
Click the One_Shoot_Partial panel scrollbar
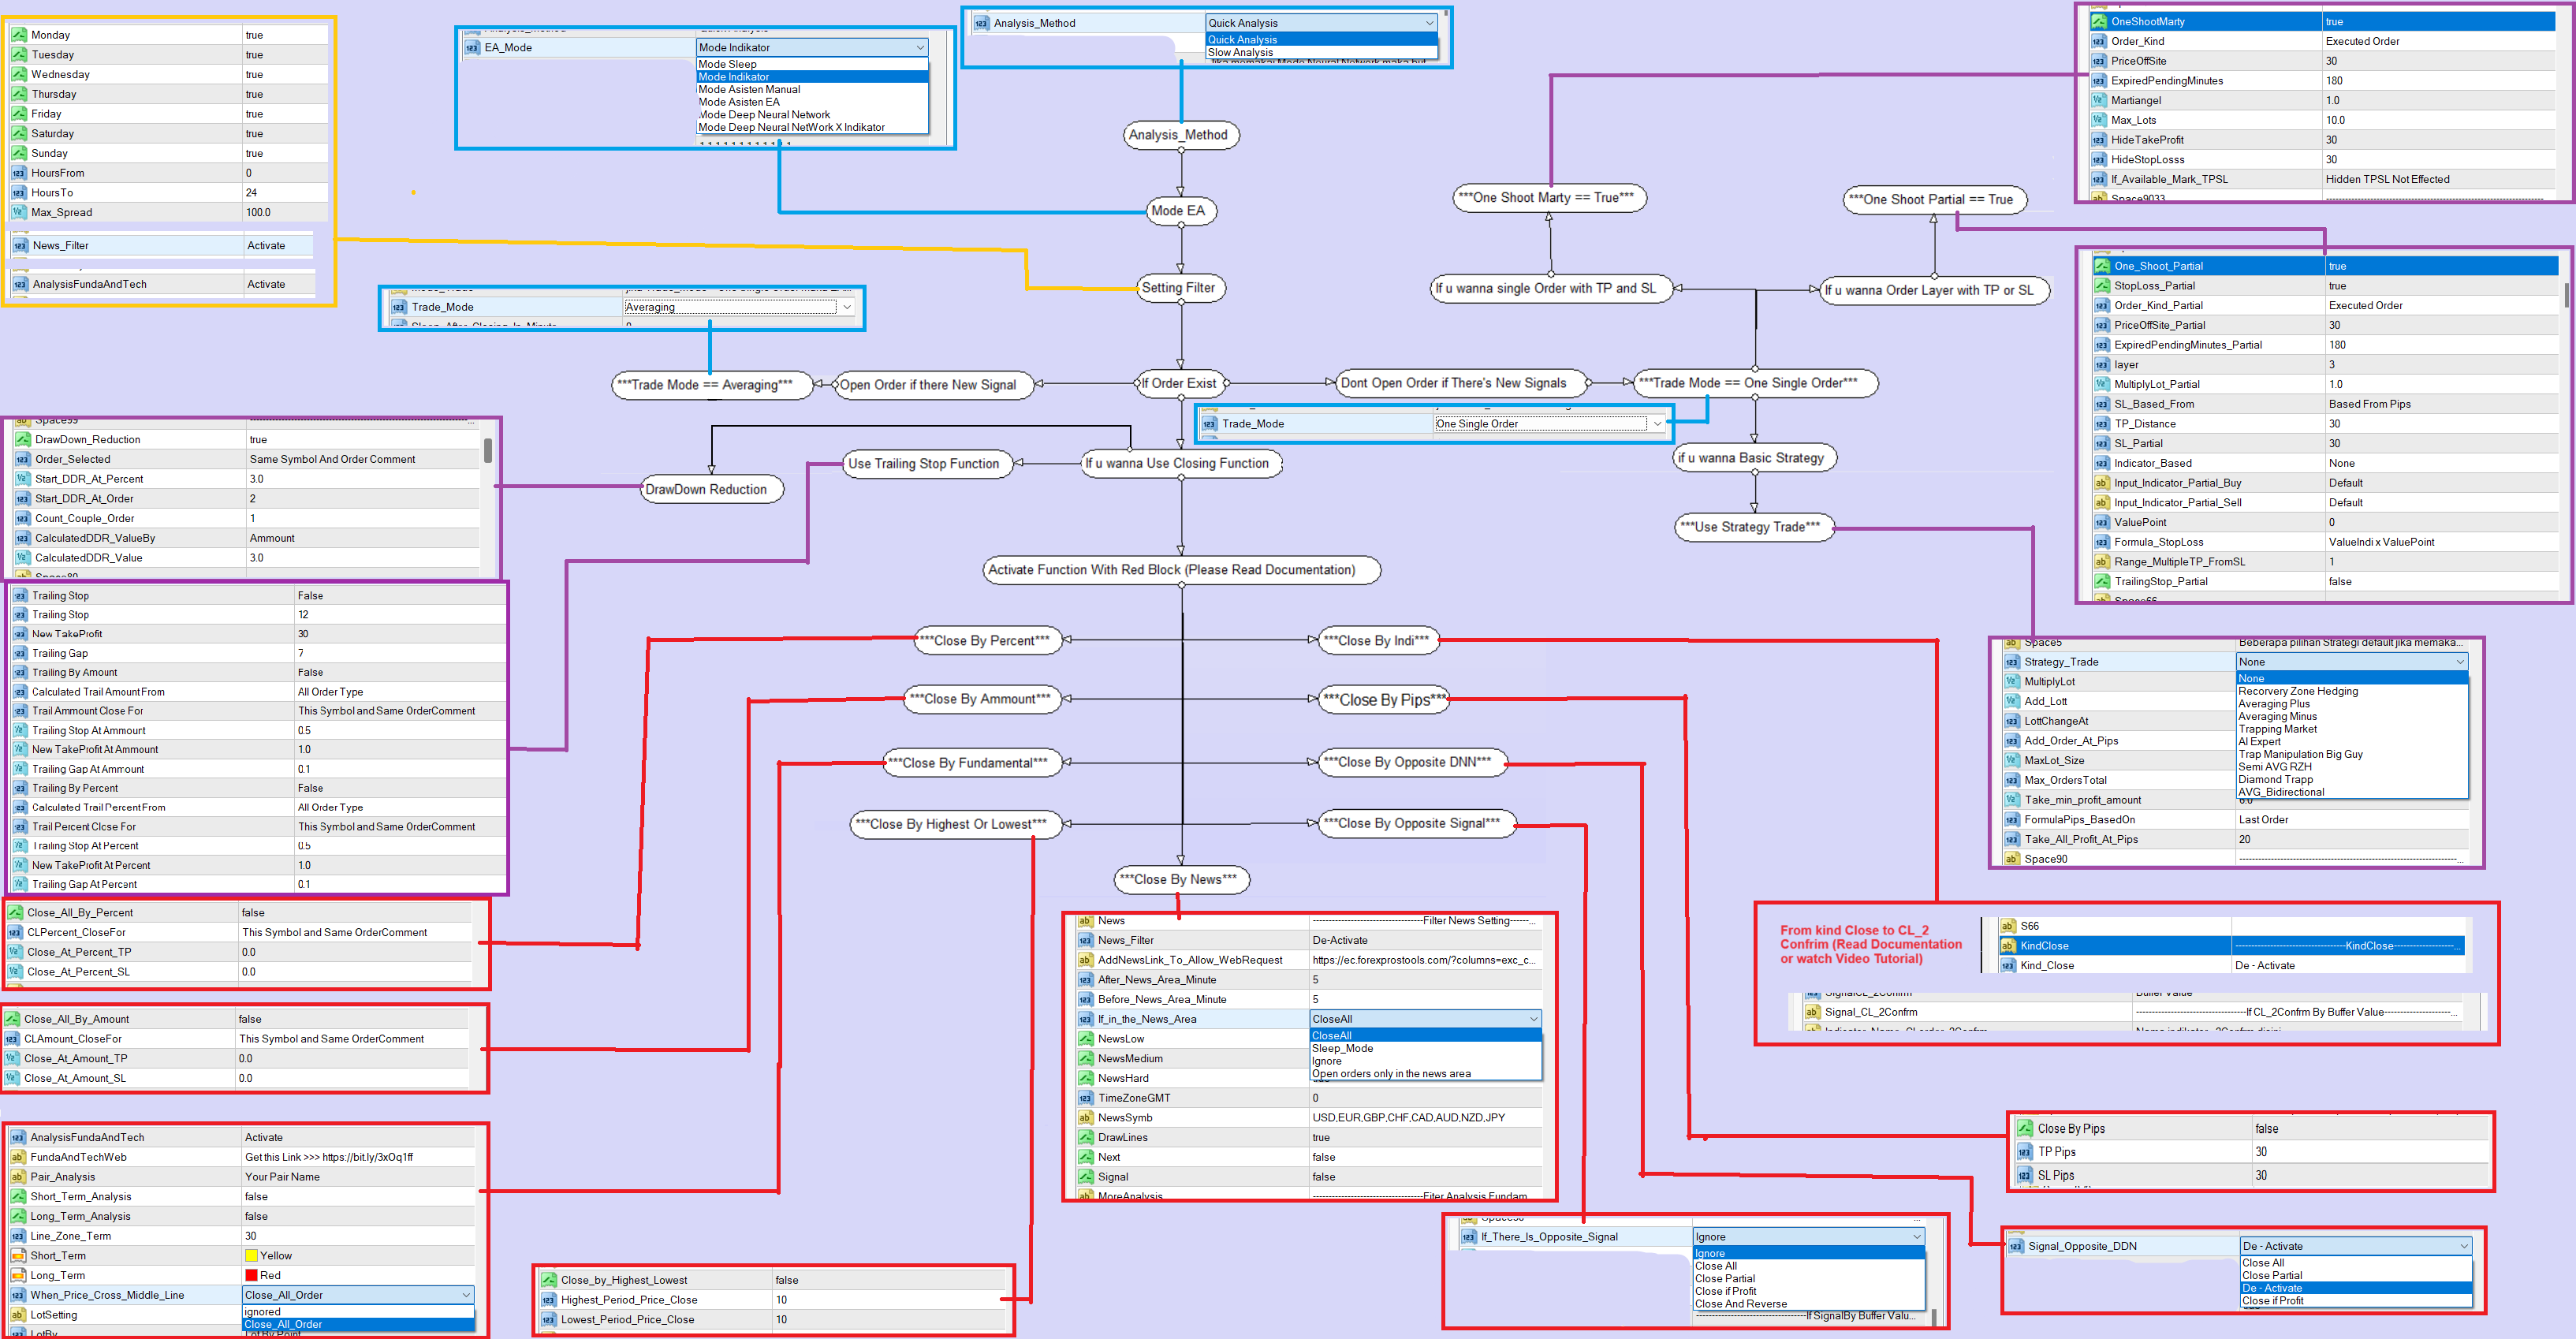tap(2567, 294)
